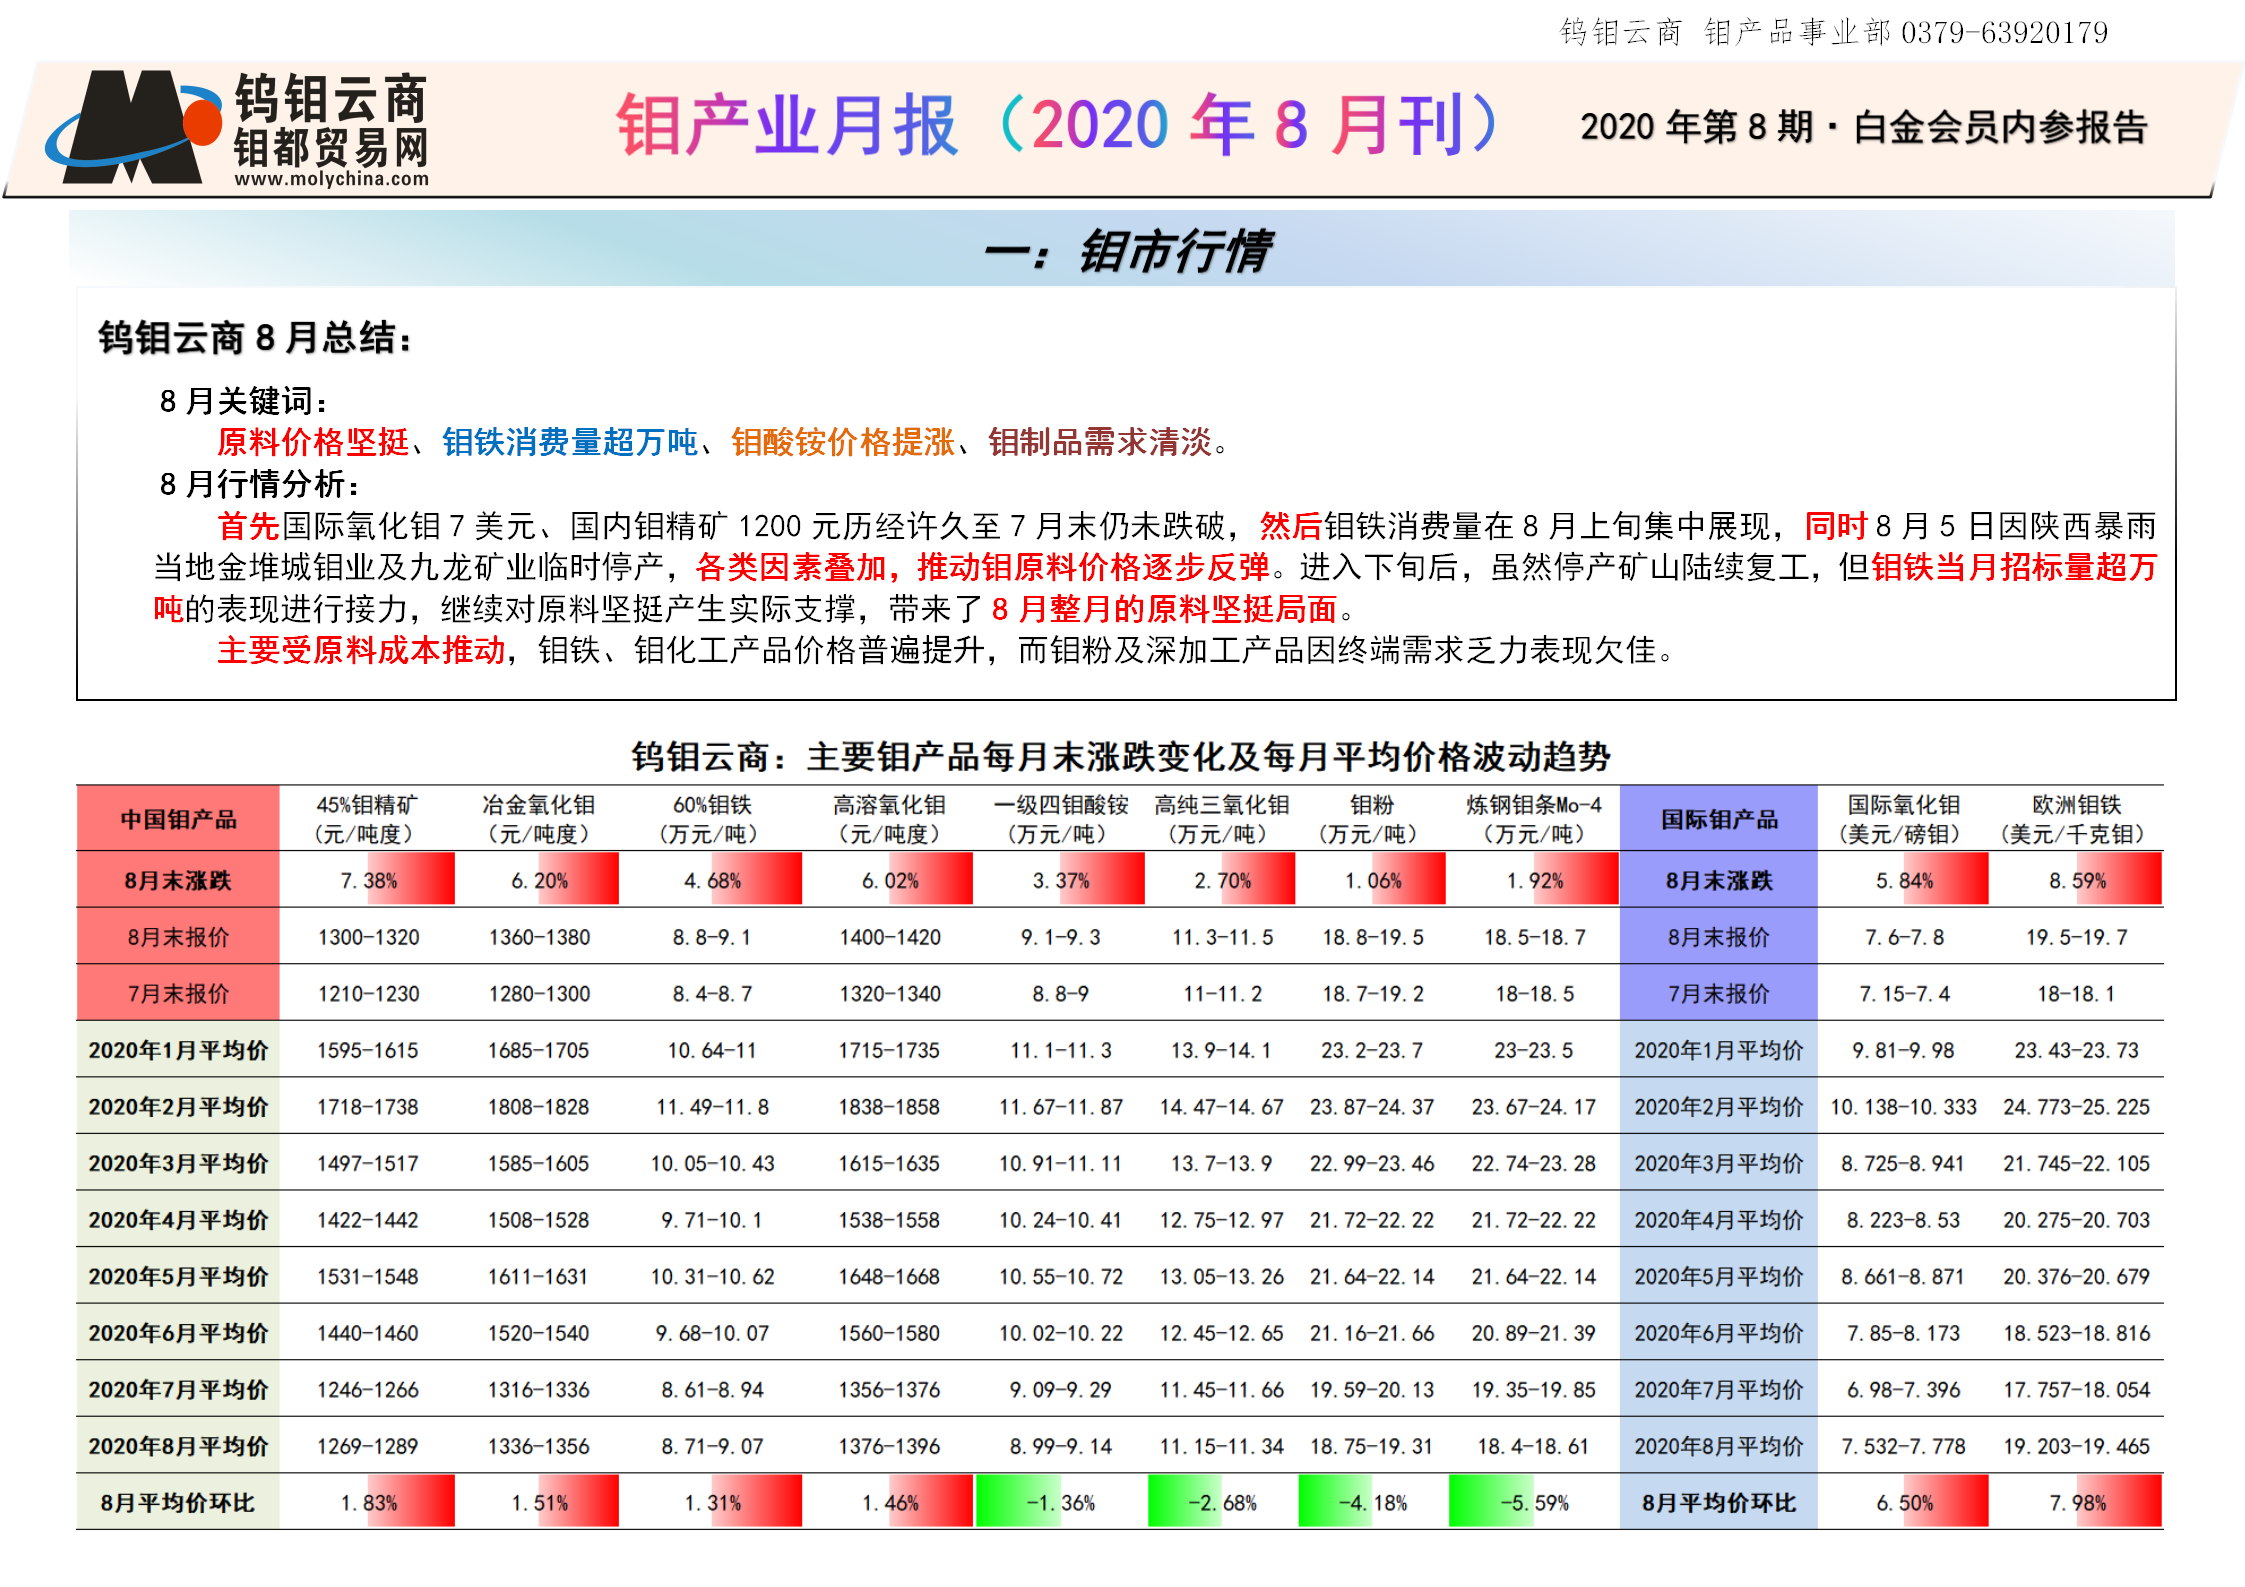Select the 高溶氧化钼 column header
Viewport: 2245px width, 1587px height.
click(889, 819)
